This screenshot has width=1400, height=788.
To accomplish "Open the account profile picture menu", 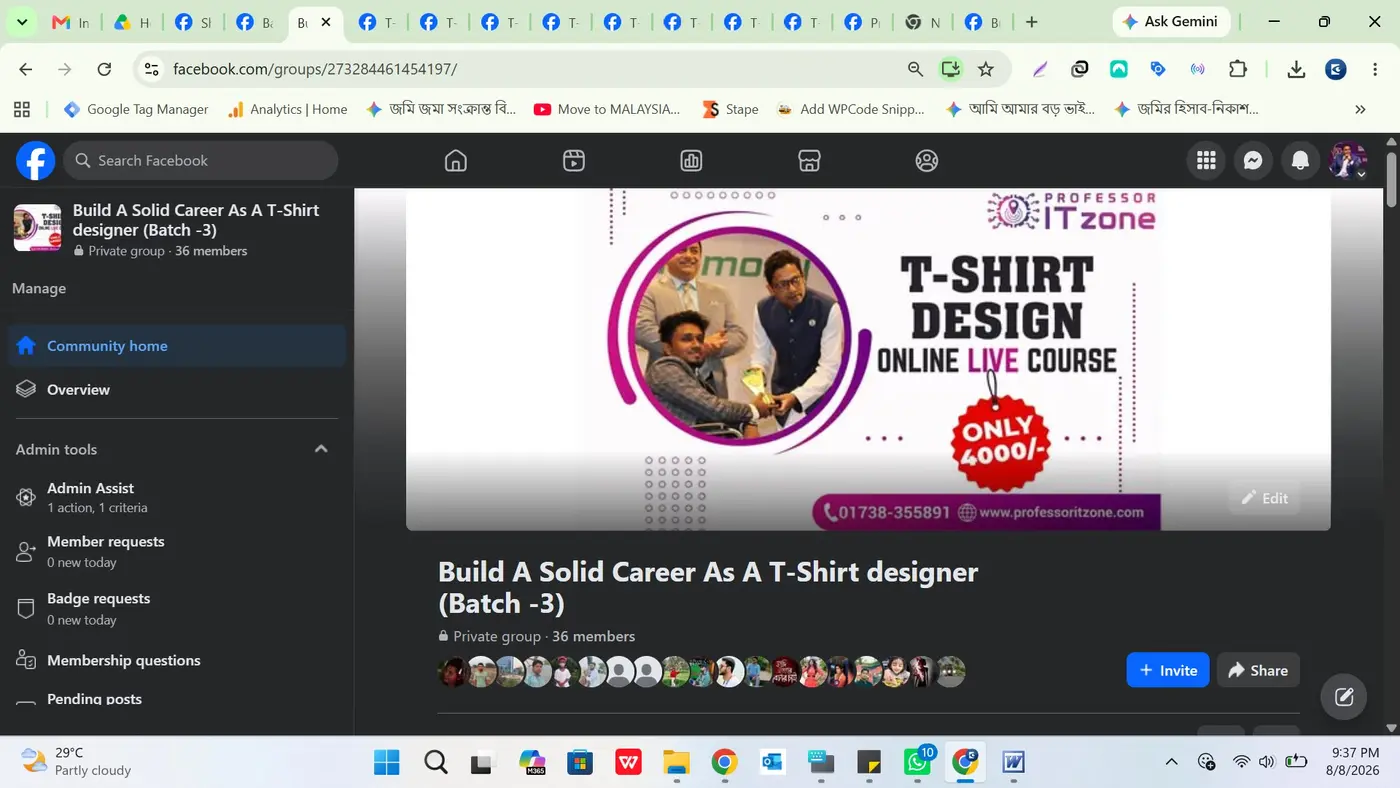I will [x=1347, y=160].
